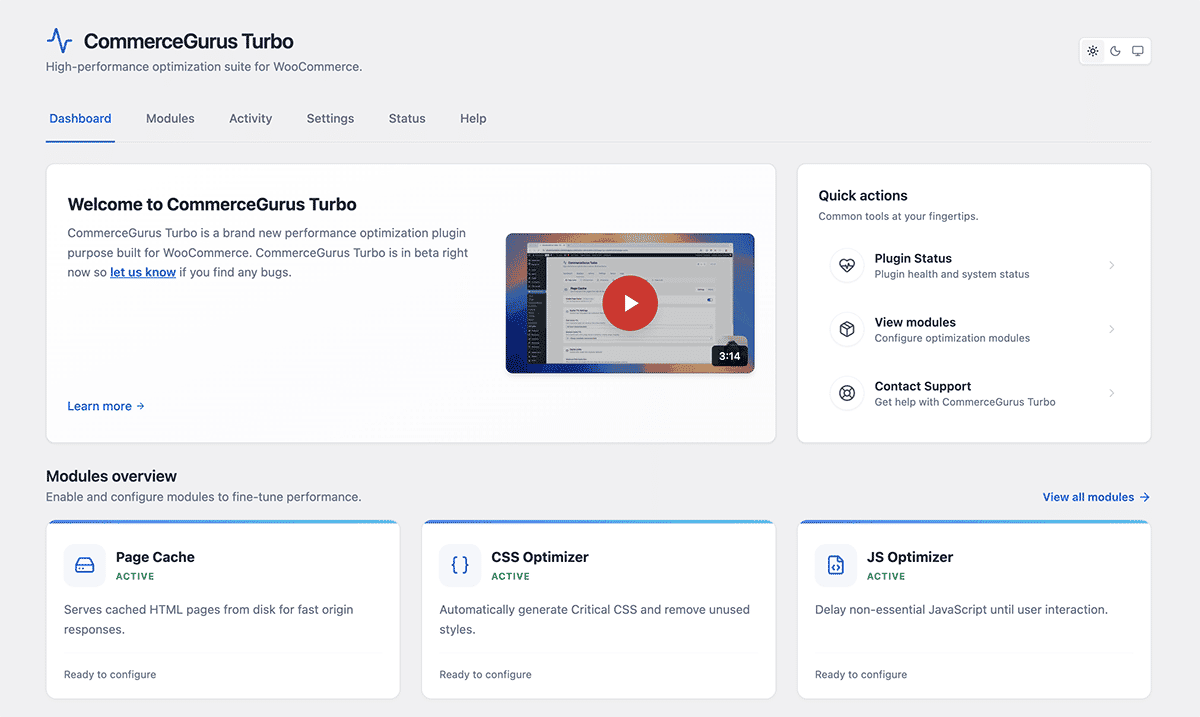
Task: Click the ACTIVE label under CSS Optimizer
Action: 510,577
